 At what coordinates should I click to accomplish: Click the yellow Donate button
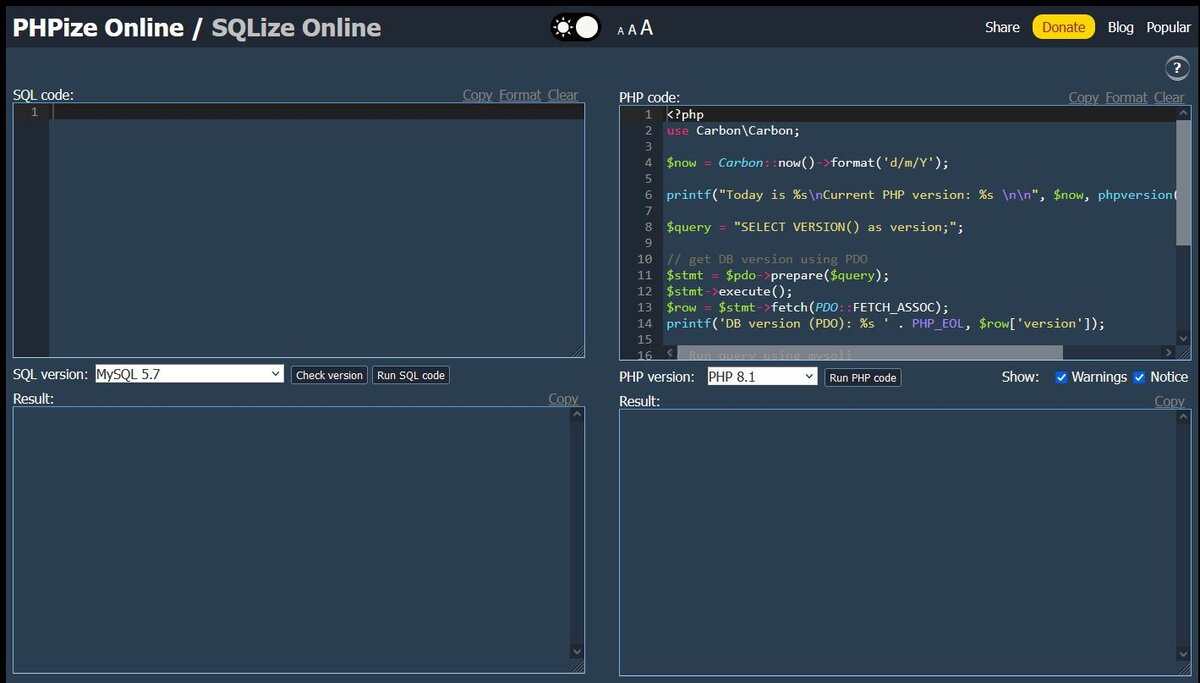(x=1064, y=28)
